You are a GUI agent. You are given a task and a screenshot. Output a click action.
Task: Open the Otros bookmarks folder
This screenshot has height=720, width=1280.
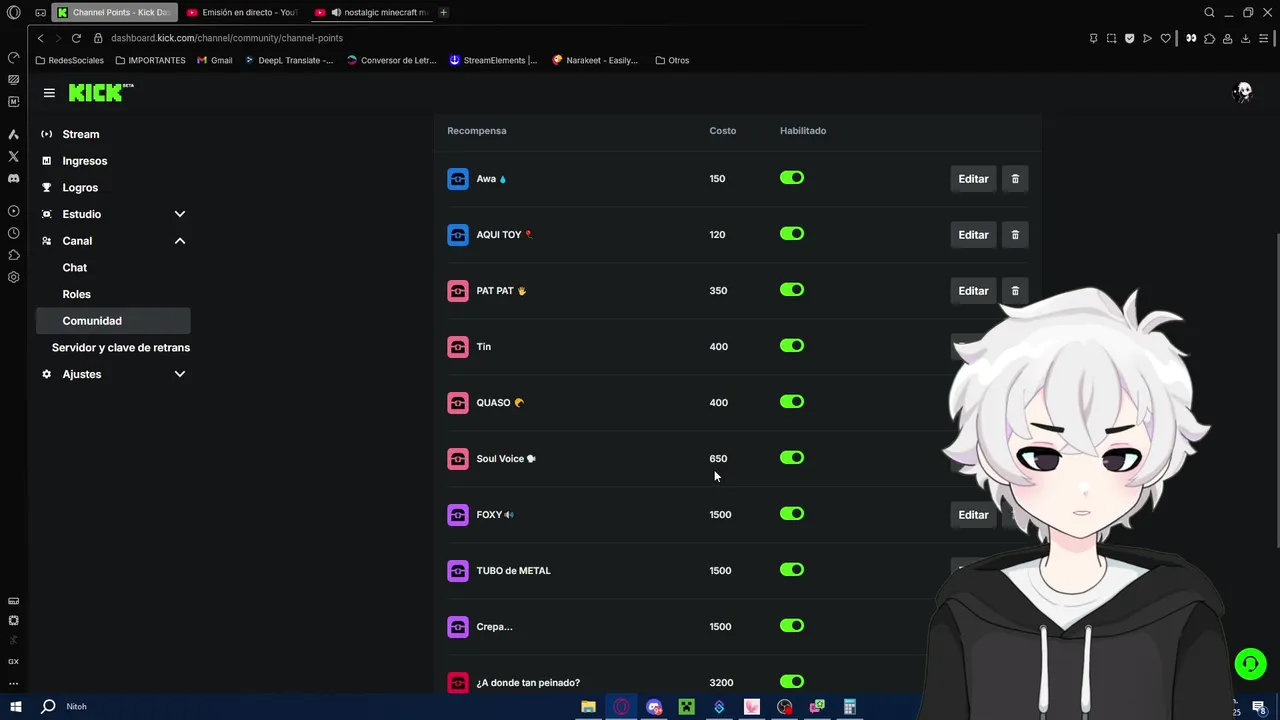[x=672, y=60]
